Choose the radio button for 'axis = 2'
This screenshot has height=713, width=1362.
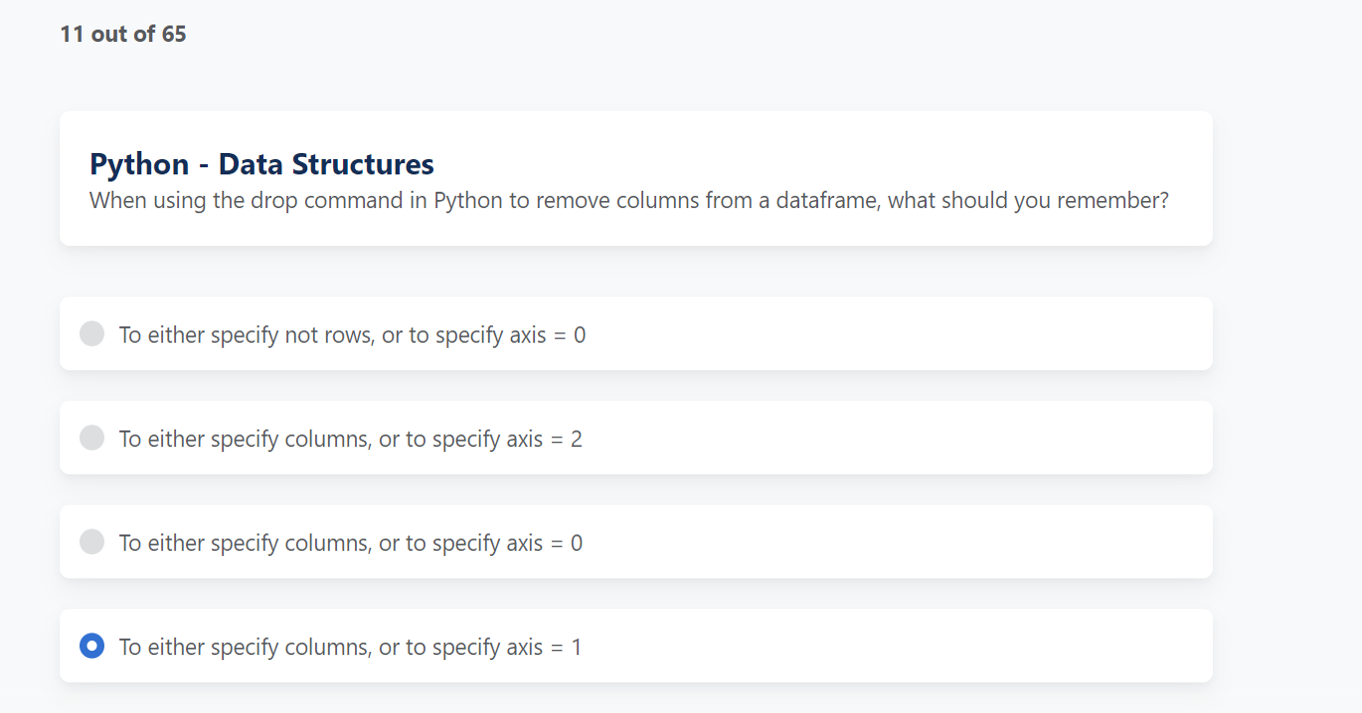tap(92, 438)
